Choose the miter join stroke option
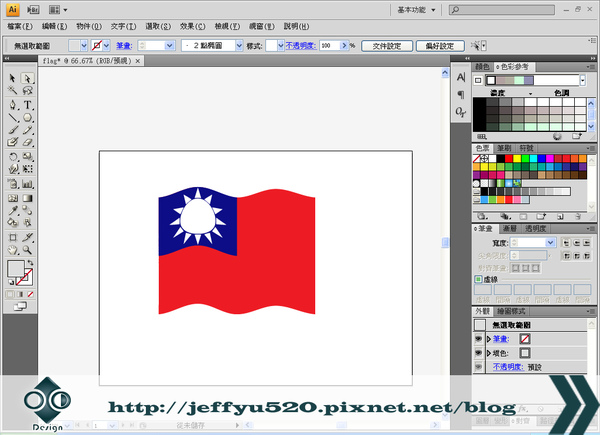Image resolution: width=600 pixels, height=435 pixels. 566,255
